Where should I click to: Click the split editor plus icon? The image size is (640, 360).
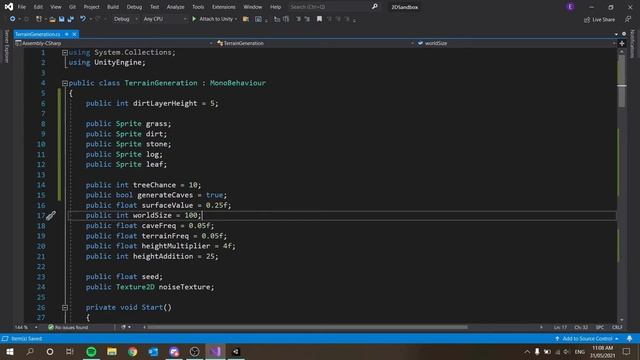pyautogui.click(x=622, y=43)
